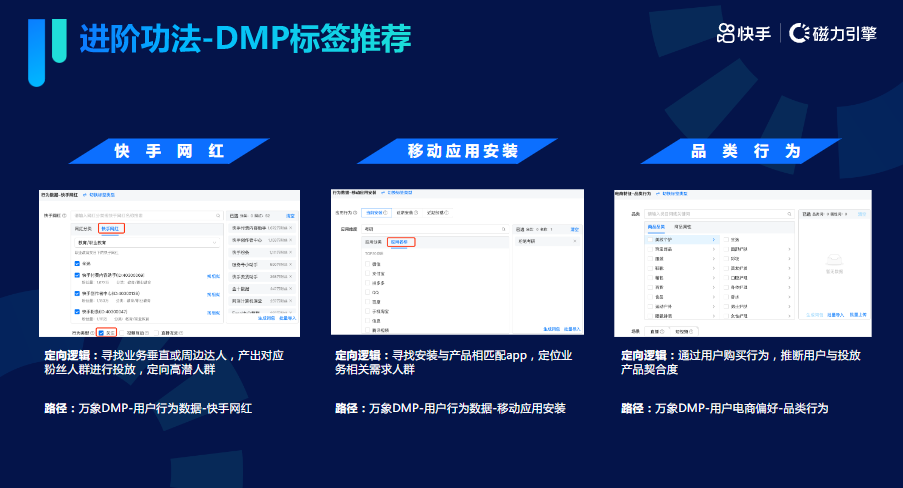Tick the 拼多多 app checkbox
Viewport: 903px width, 488px height.
click(367, 283)
